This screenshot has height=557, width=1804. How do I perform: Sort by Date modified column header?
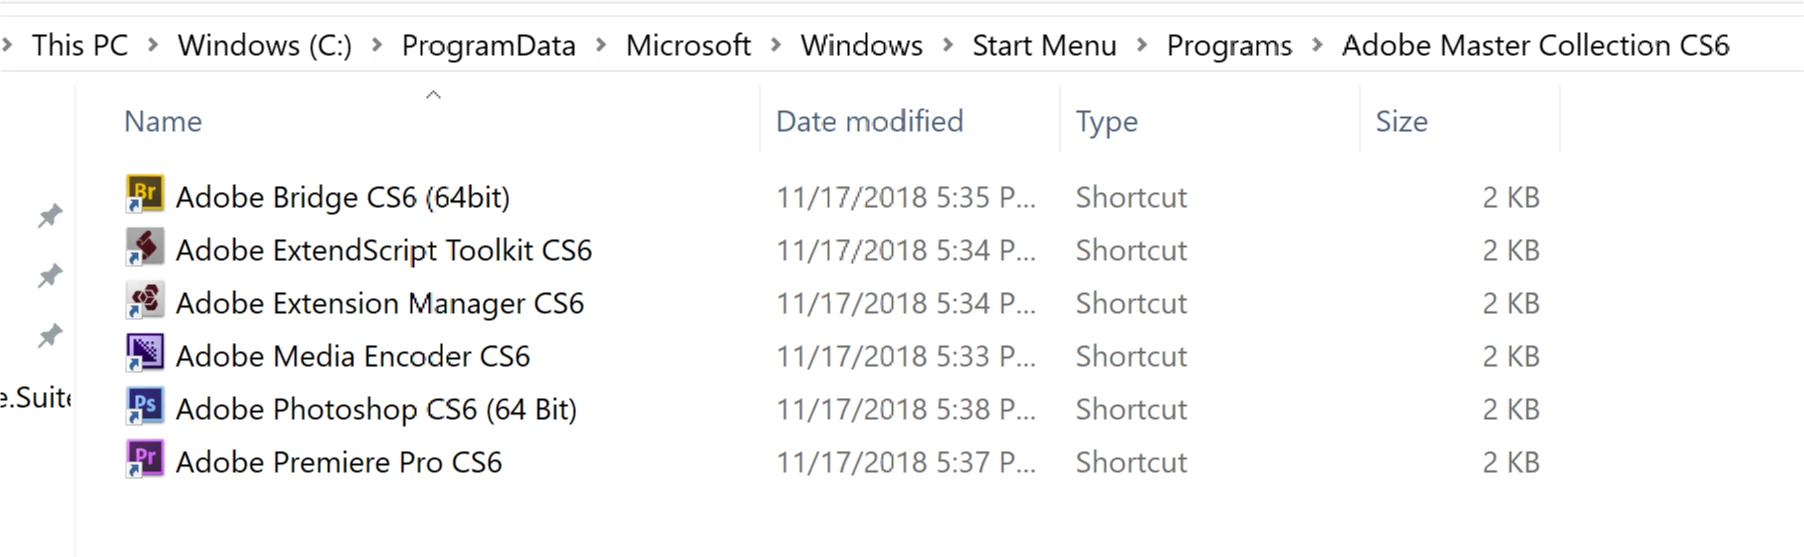[x=869, y=122]
